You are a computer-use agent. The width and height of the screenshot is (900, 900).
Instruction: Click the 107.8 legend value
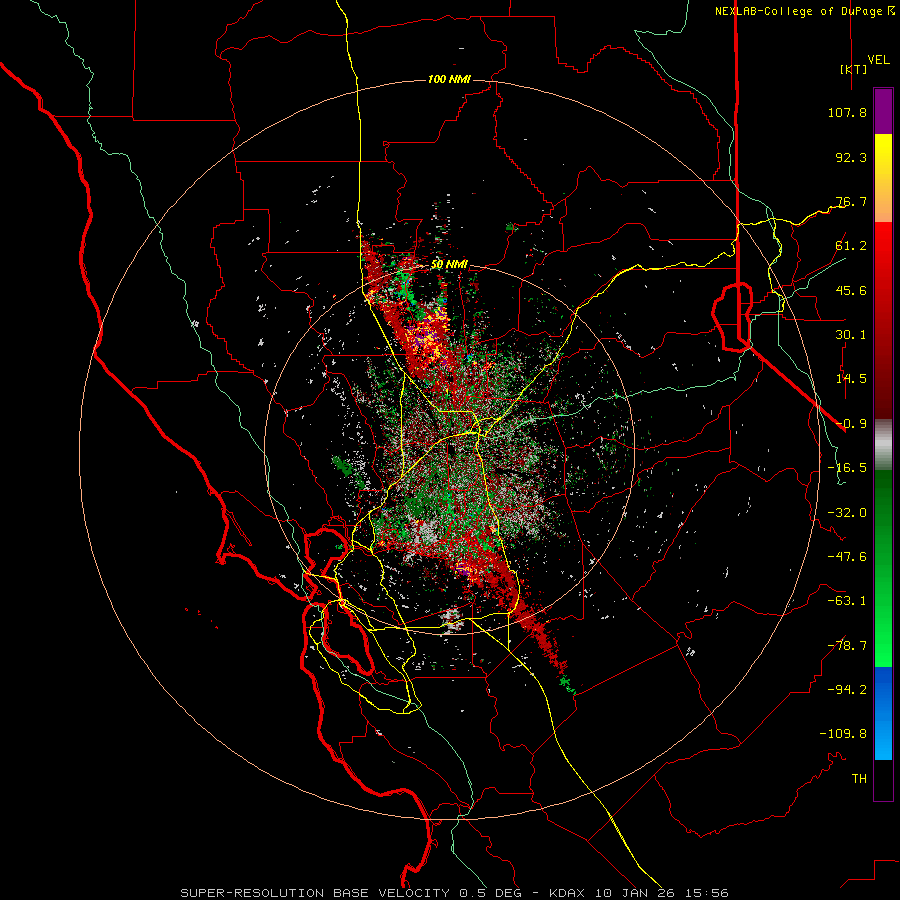point(847,112)
